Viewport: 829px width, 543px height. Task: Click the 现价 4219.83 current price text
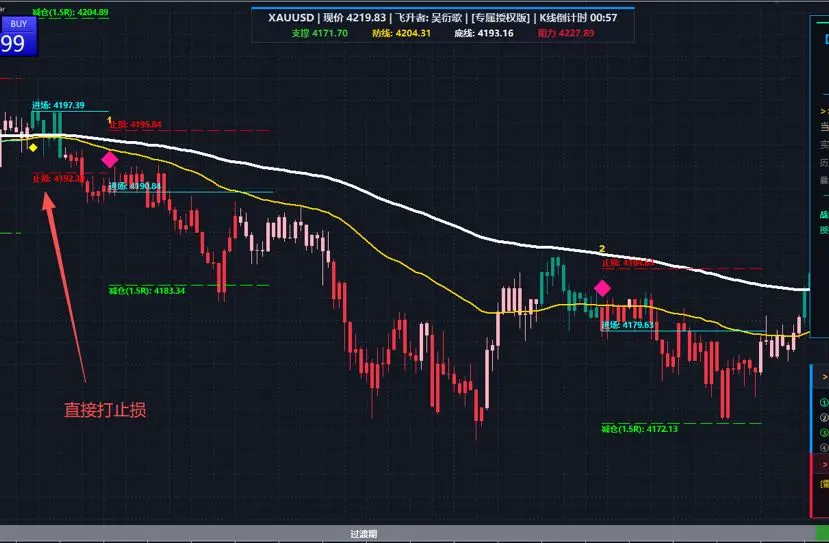[355, 17]
